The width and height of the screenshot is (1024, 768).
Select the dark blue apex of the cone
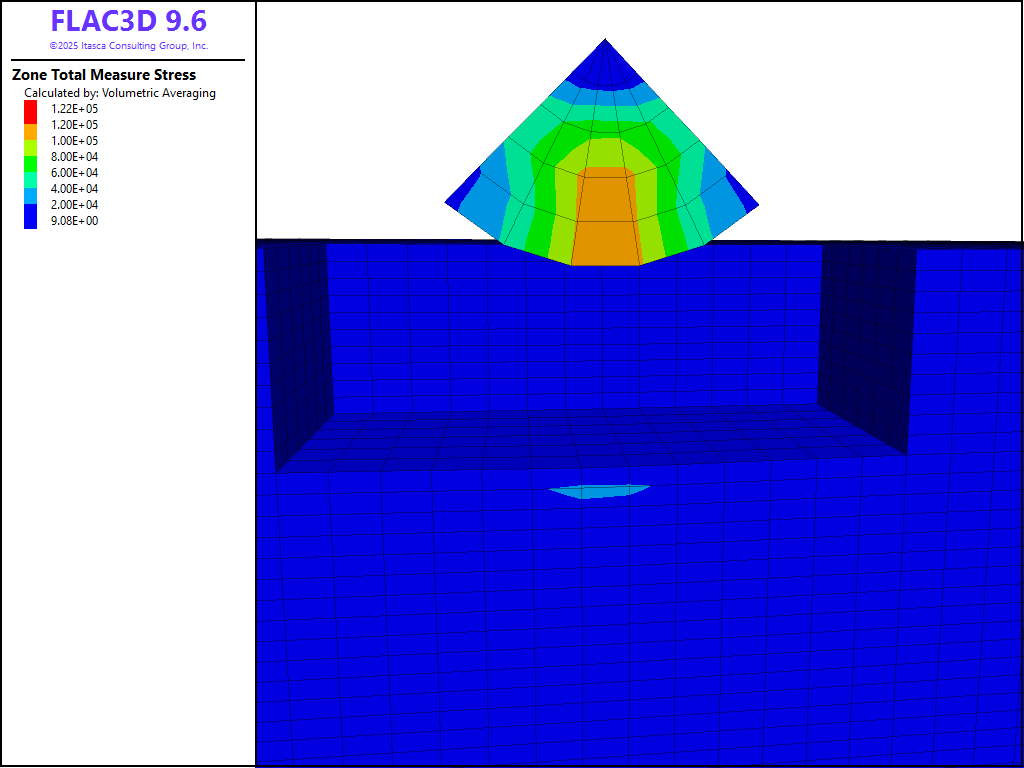(605, 64)
